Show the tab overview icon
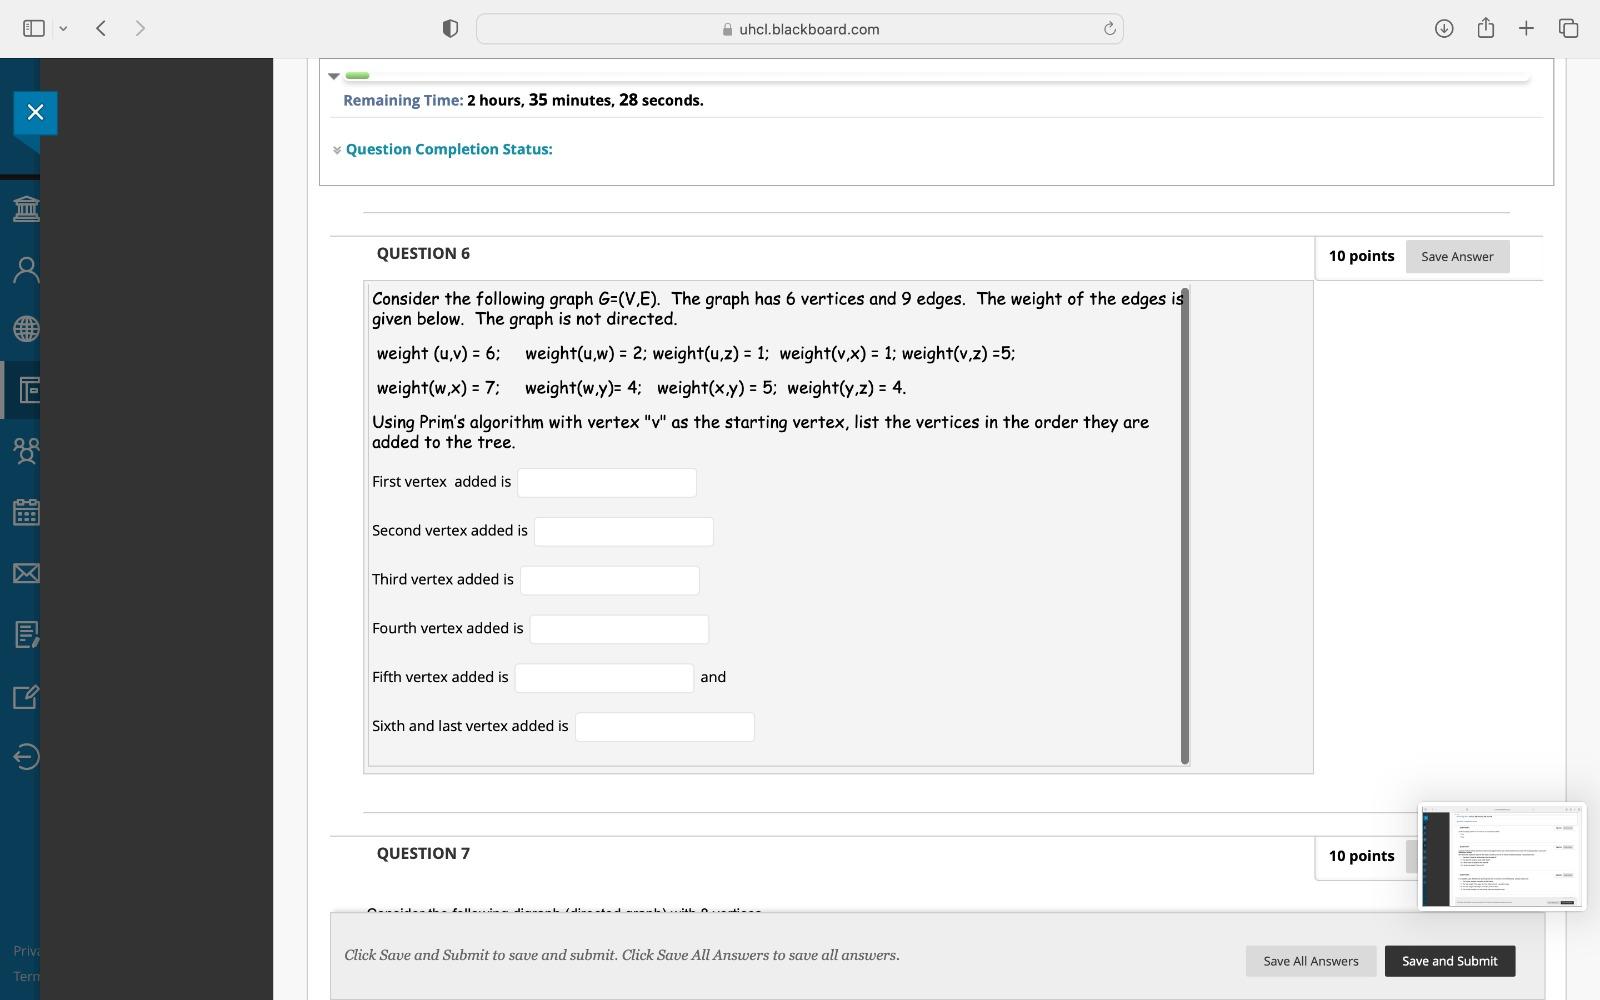 tap(1568, 29)
